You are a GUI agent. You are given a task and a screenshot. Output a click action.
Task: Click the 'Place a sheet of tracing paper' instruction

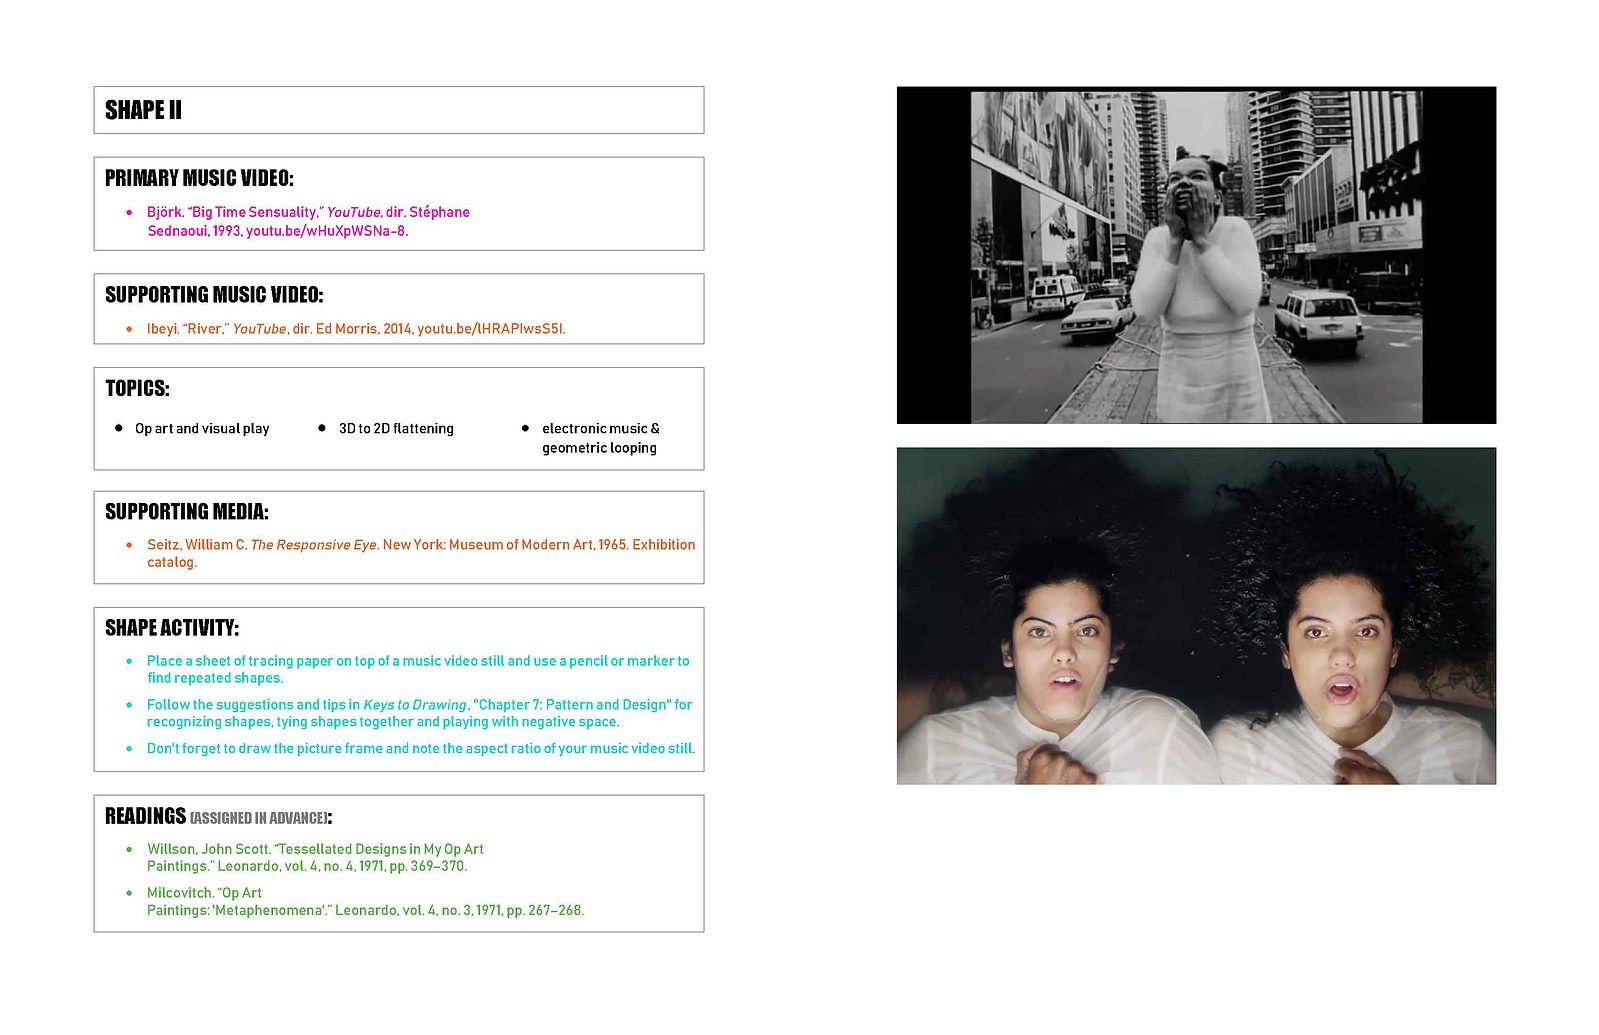tap(418, 669)
